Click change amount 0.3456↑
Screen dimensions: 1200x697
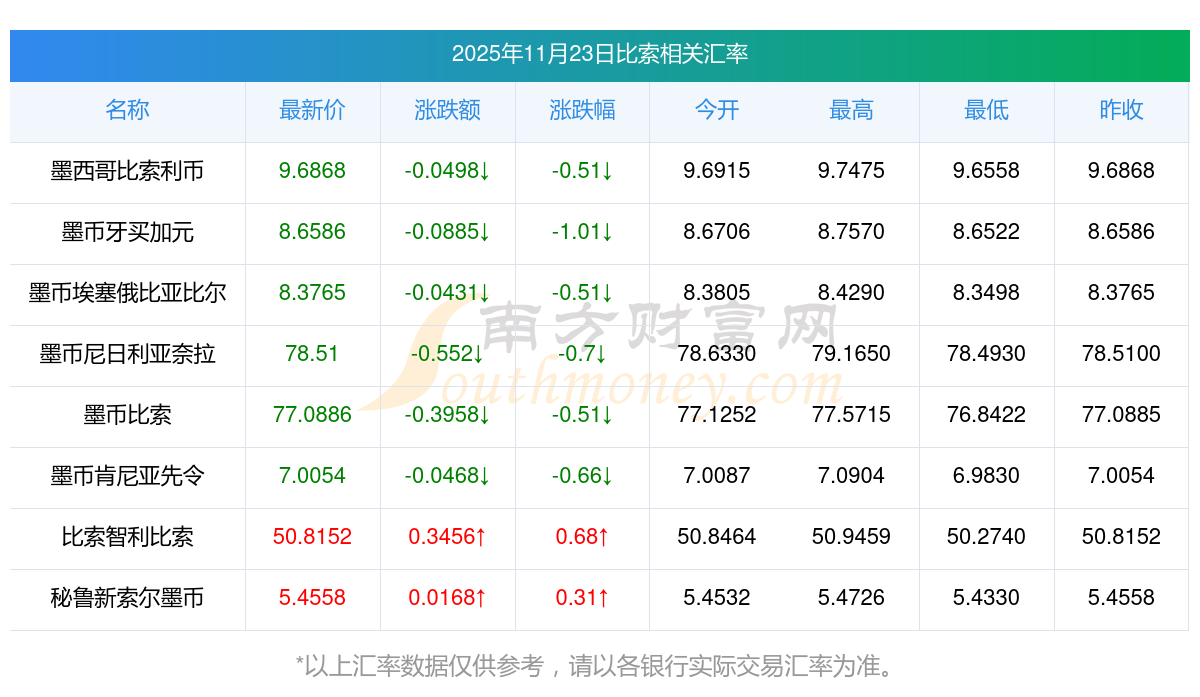tap(448, 537)
